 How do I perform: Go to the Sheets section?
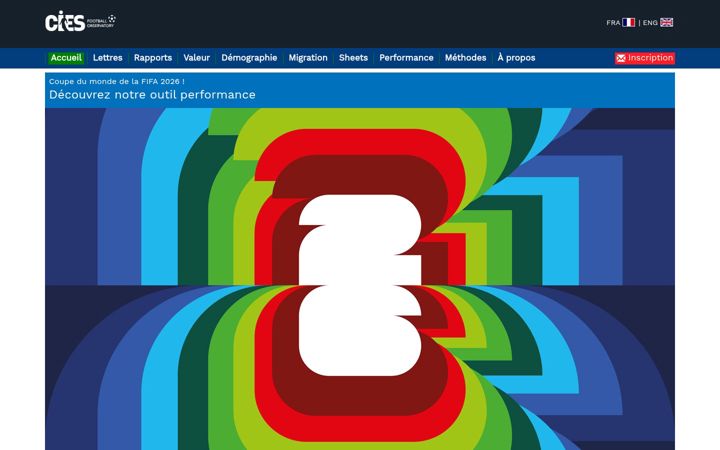tap(353, 58)
